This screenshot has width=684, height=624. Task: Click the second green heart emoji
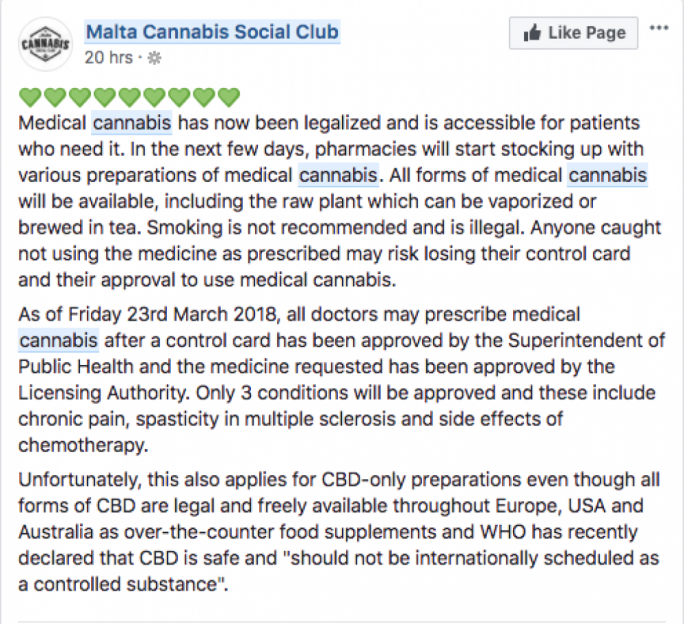pos(55,97)
